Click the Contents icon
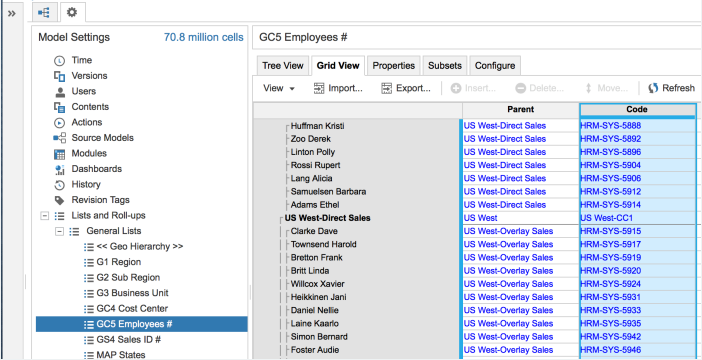The height and width of the screenshot is (360, 702). click(60, 107)
